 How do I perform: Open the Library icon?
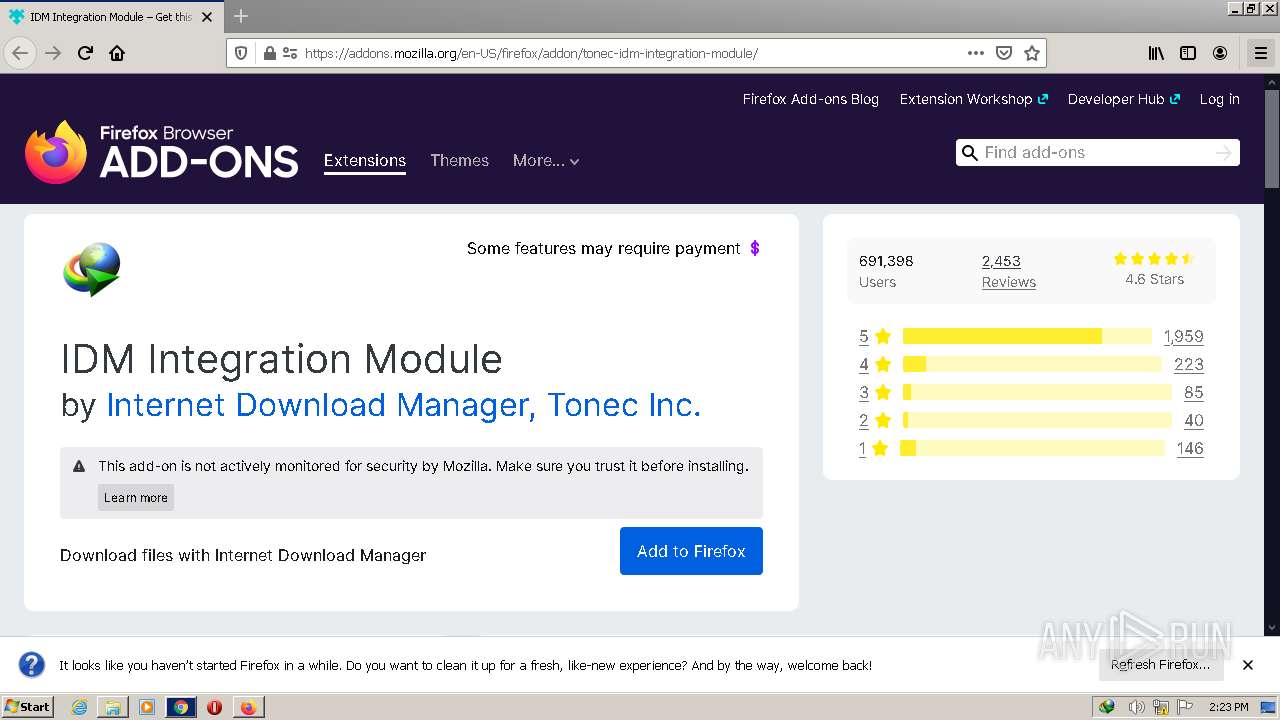1156,53
